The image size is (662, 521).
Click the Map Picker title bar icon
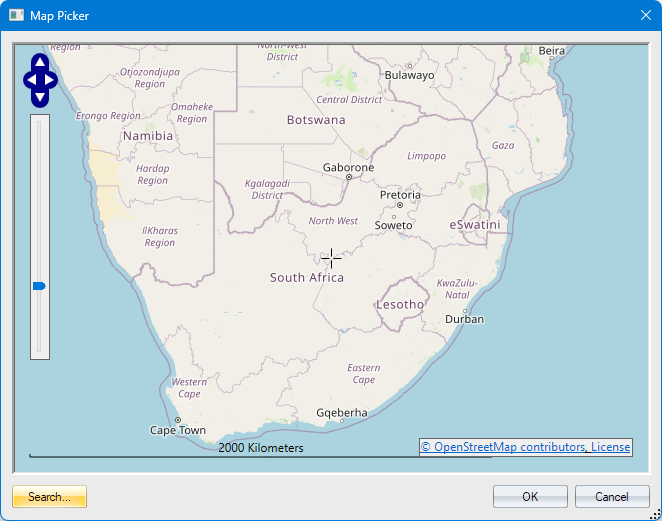16,16
